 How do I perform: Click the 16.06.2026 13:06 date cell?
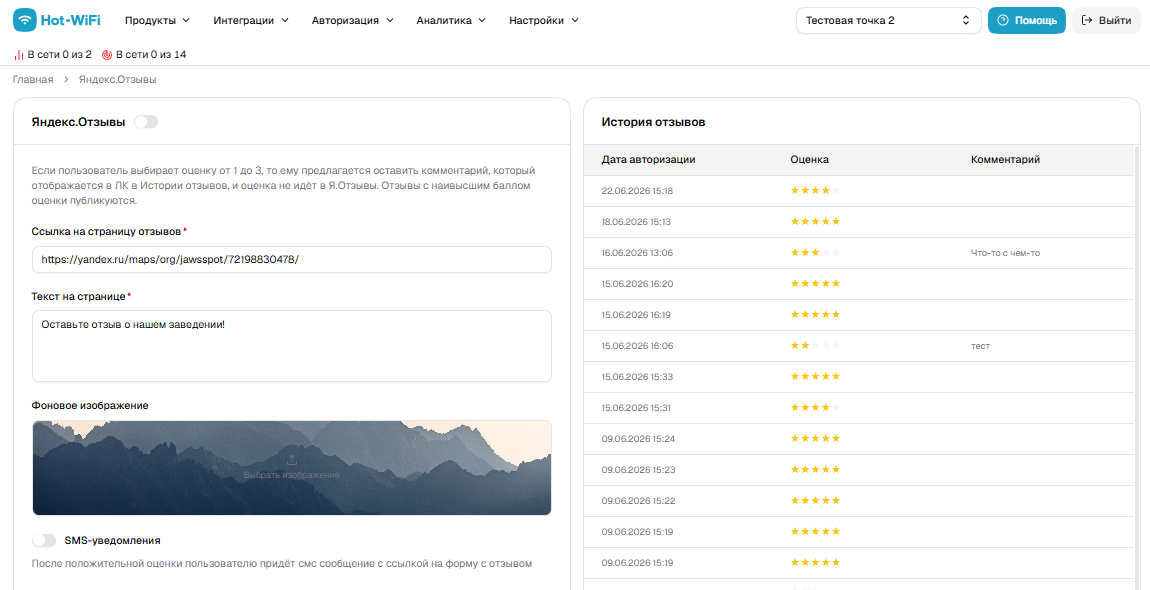pyautogui.click(x=637, y=252)
